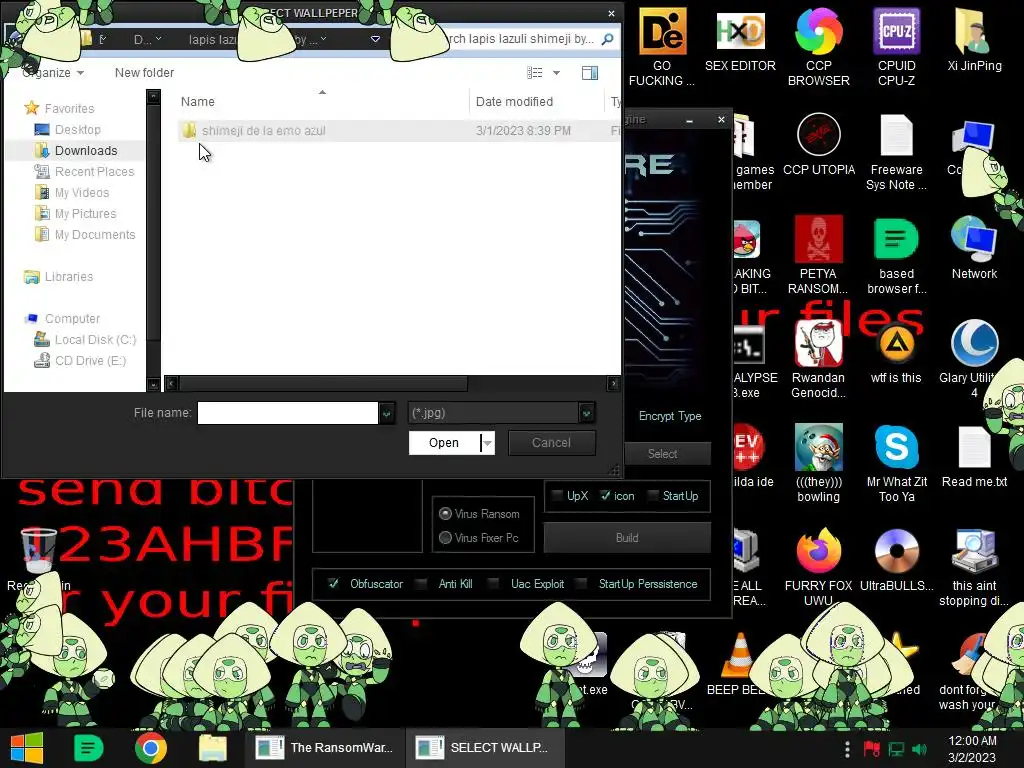Open File name history dropdown
Screen dimensions: 1024x768
tap(387, 413)
